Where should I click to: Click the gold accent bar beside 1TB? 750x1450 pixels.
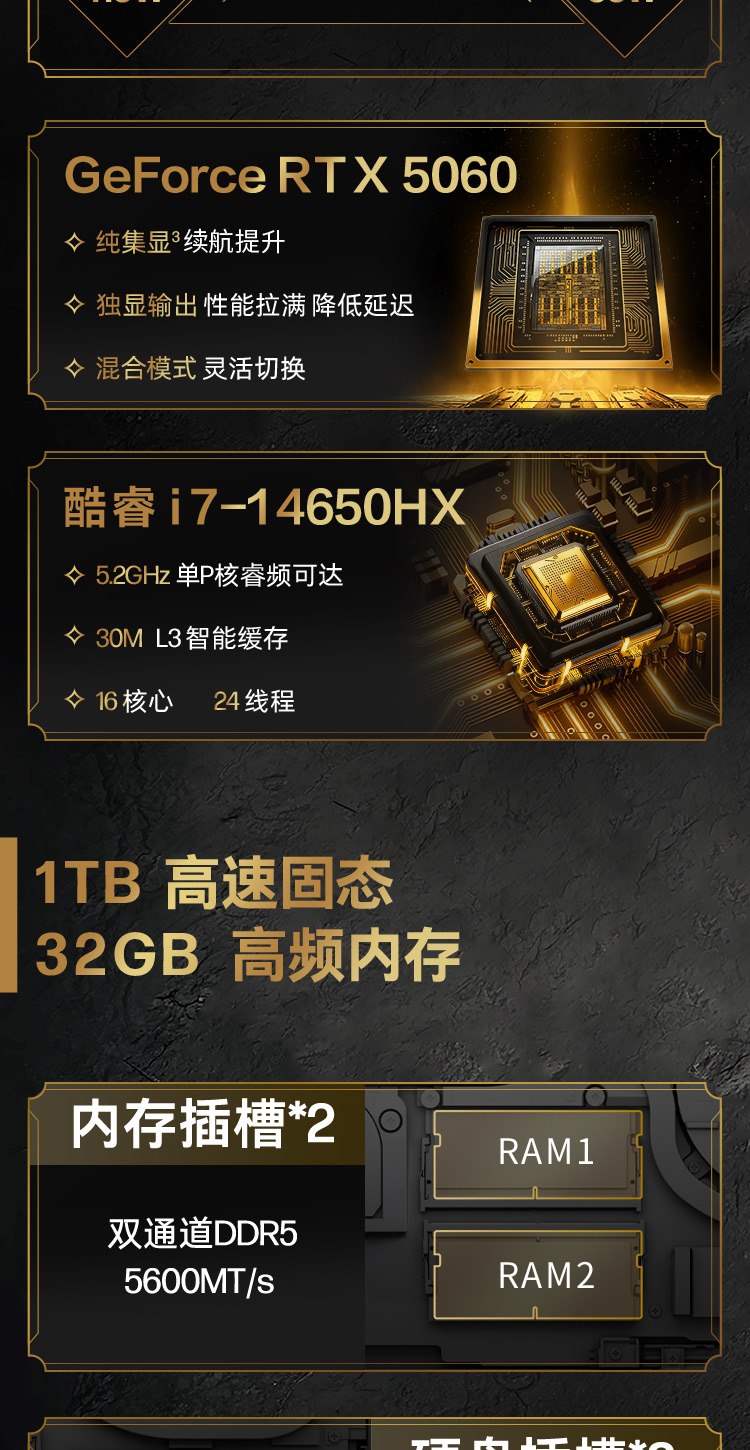(8, 914)
